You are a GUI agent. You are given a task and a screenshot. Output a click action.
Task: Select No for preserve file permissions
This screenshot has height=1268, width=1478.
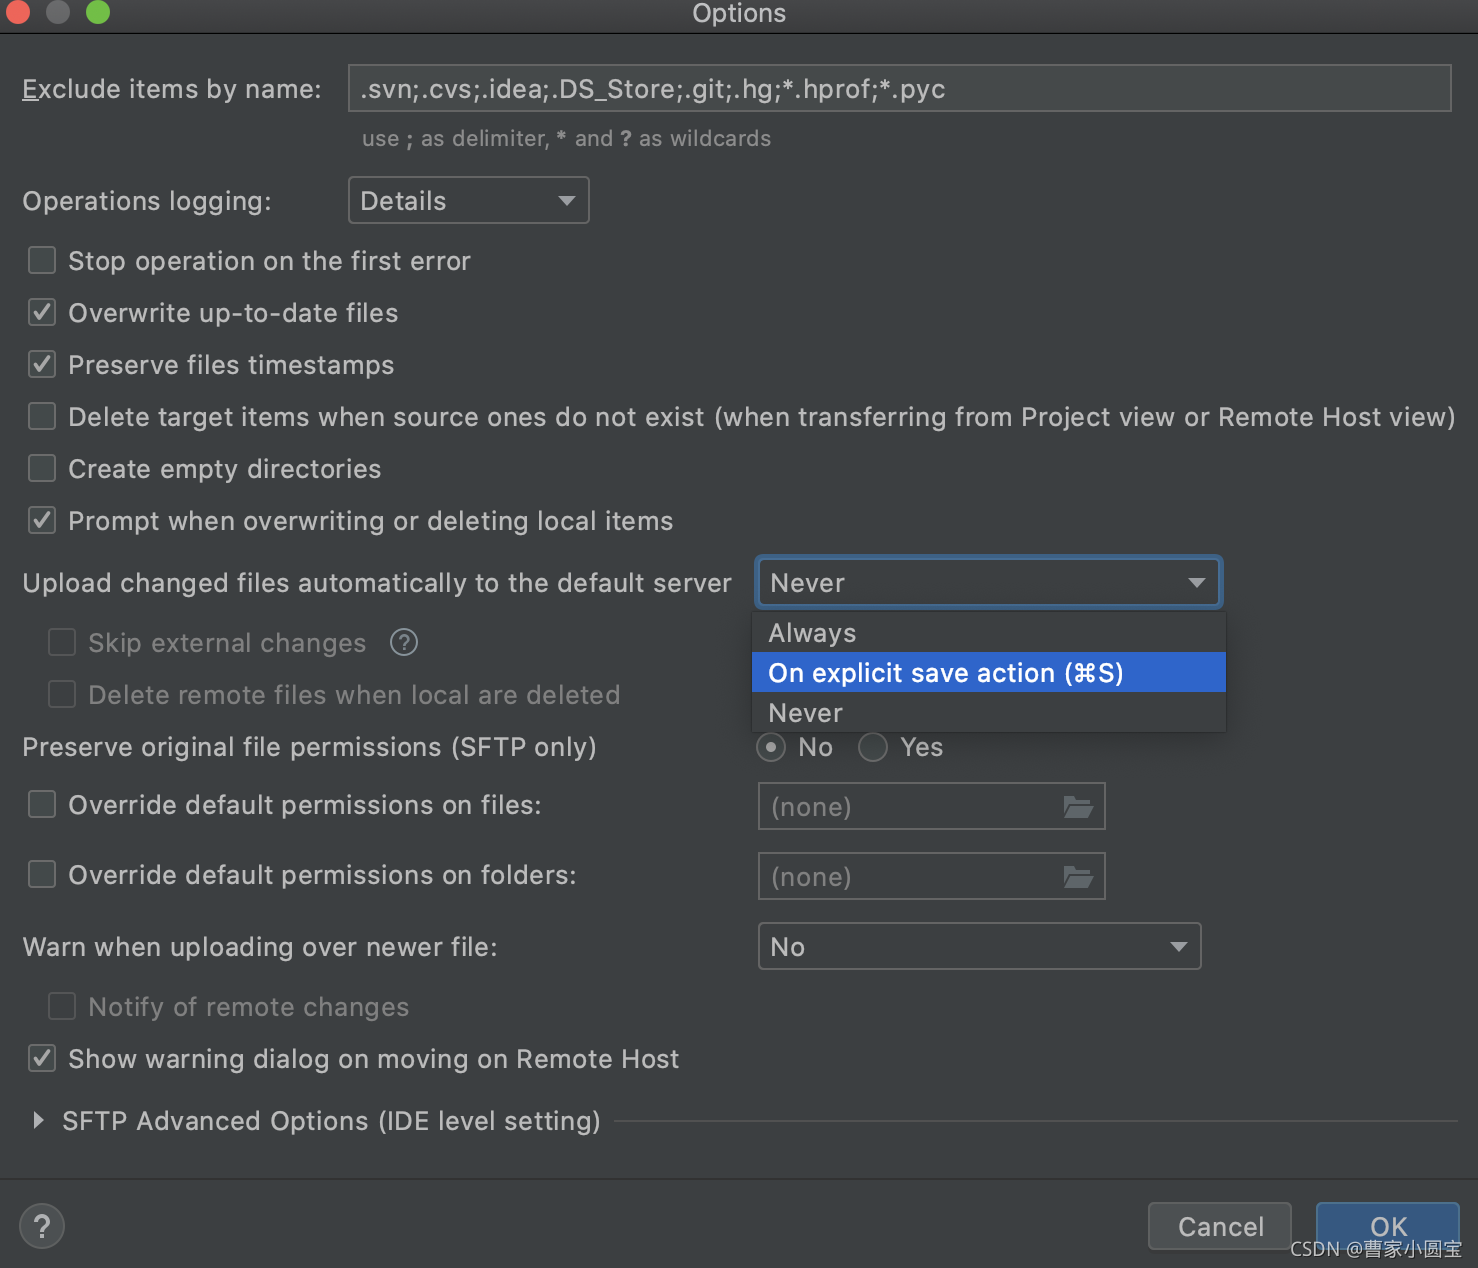(x=771, y=747)
